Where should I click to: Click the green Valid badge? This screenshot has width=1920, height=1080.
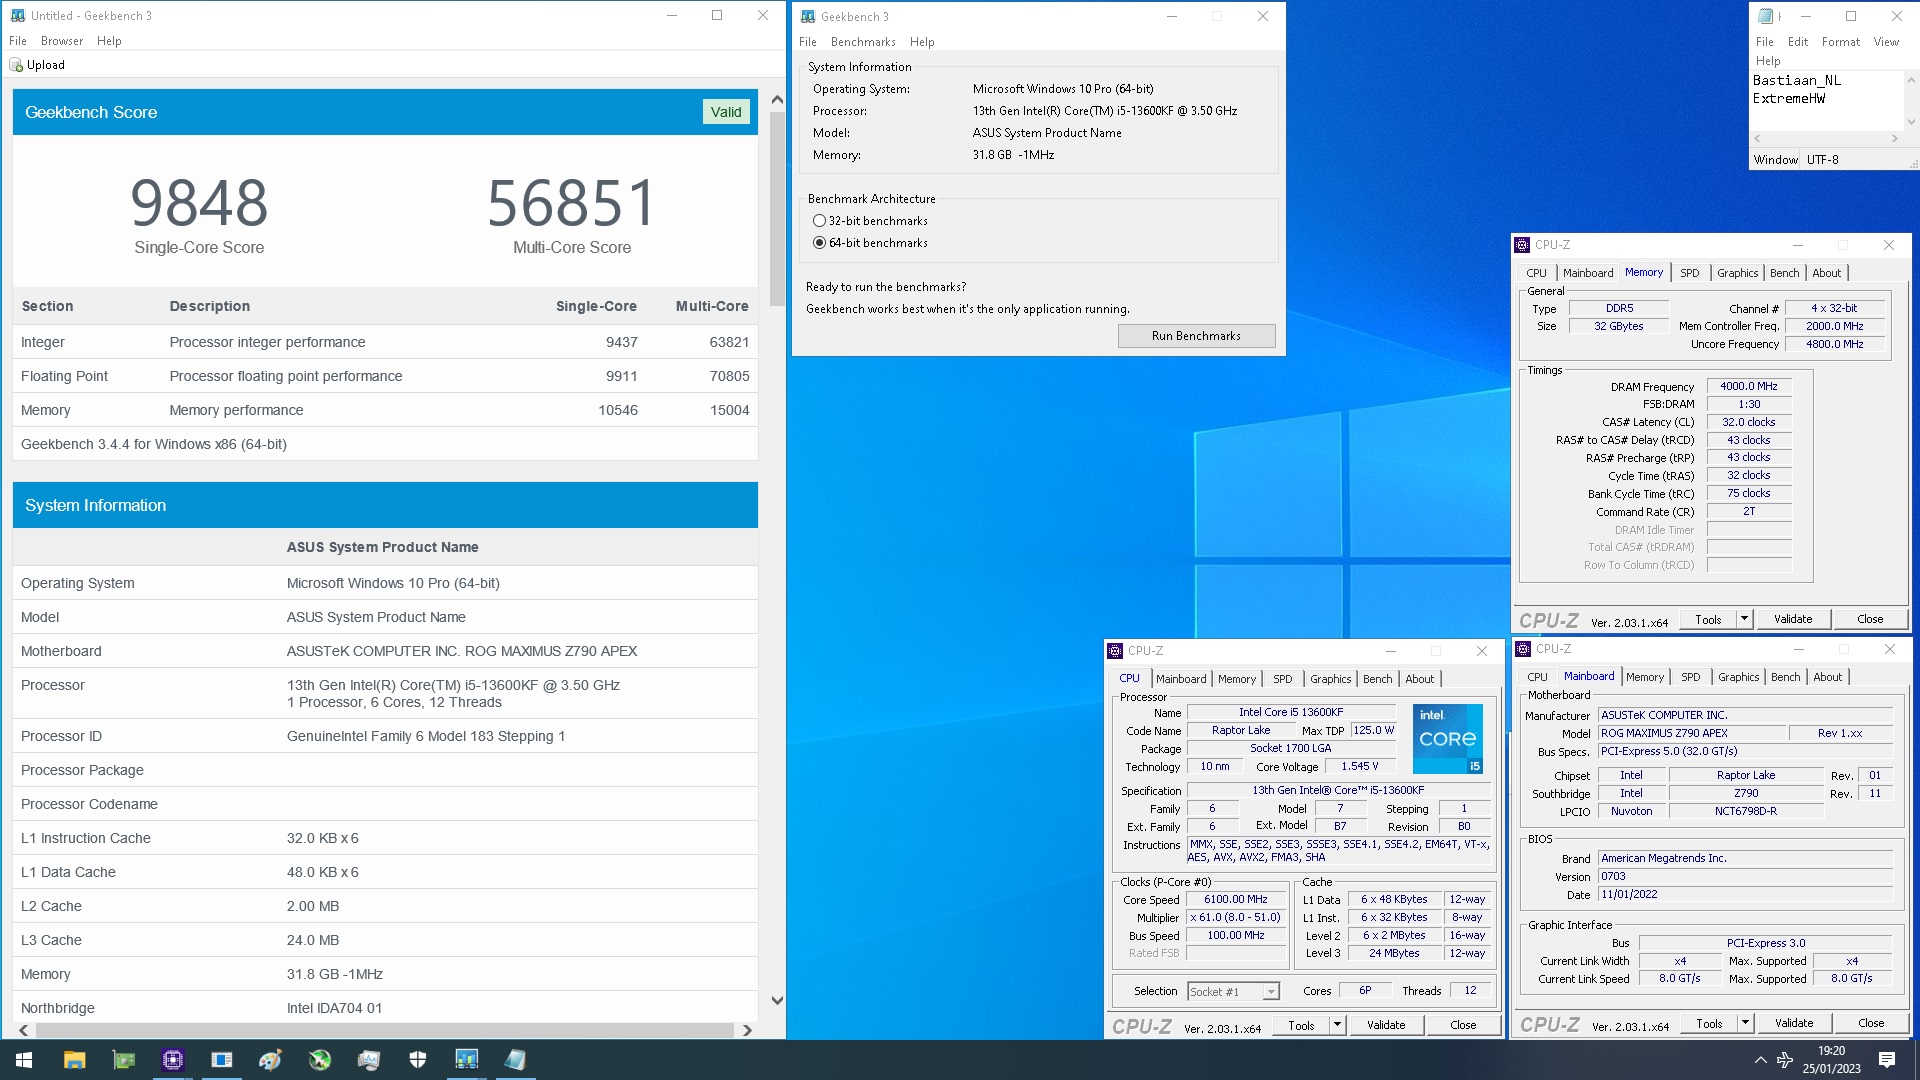pyautogui.click(x=726, y=112)
